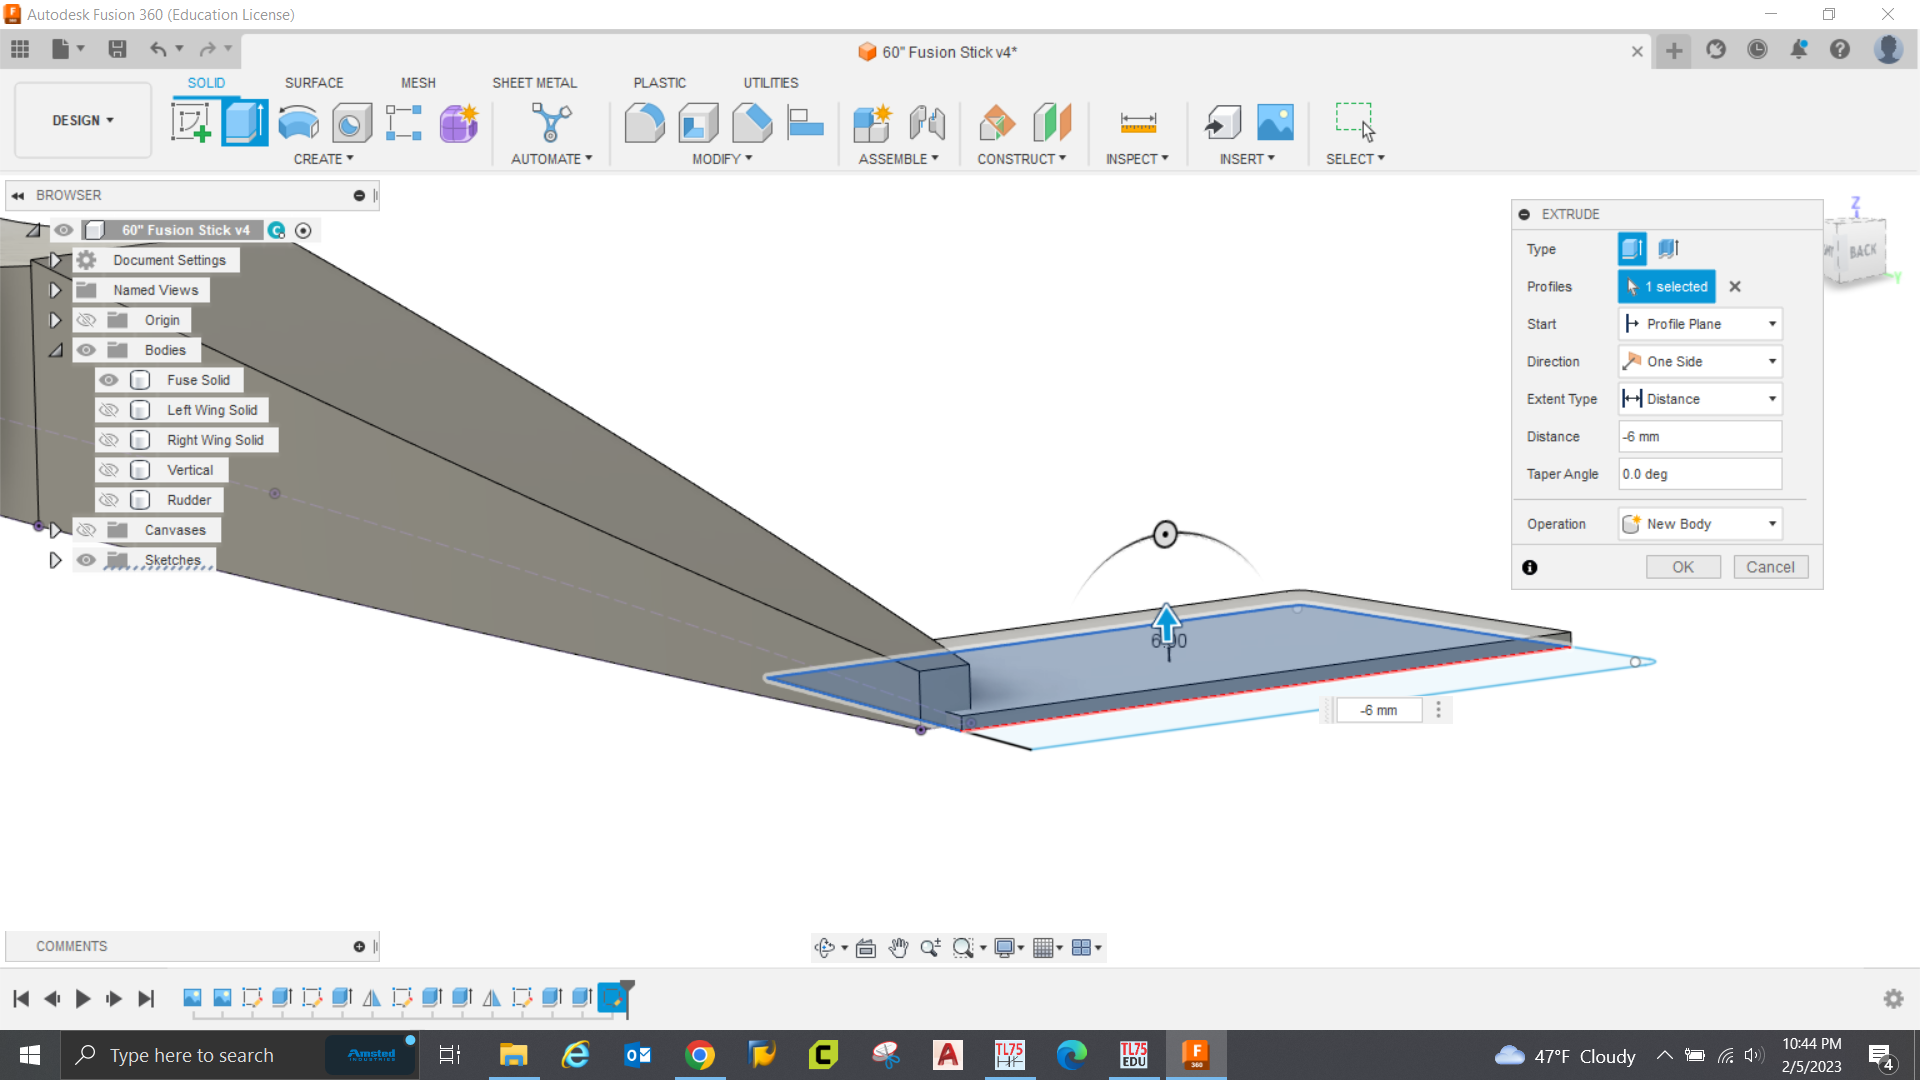Show the Left Wing Solid body
This screenshot has height=1080, width=1920.
(109, 410)
